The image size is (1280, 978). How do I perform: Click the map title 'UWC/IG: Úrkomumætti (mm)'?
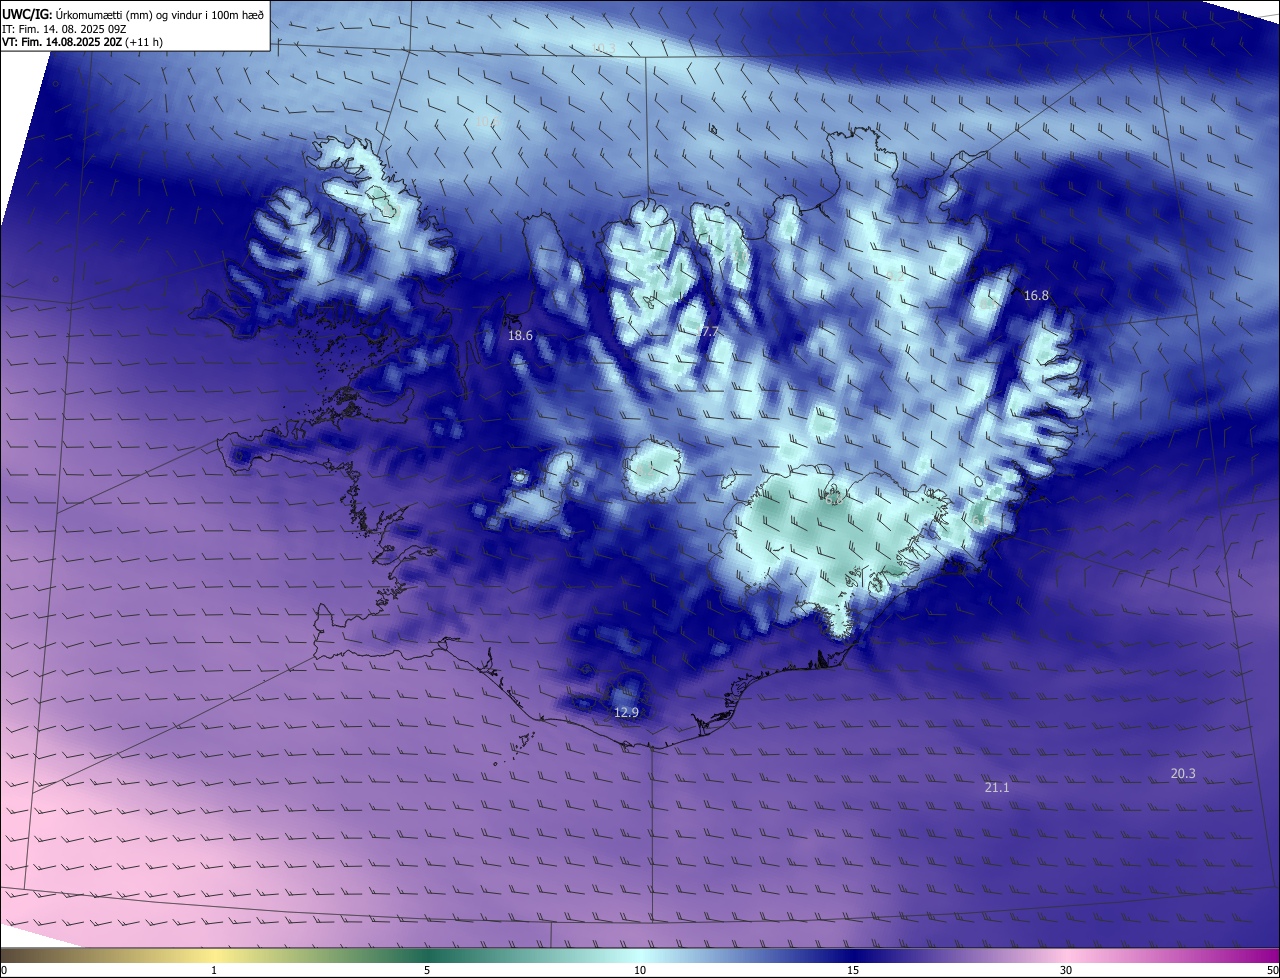(77, 14)
